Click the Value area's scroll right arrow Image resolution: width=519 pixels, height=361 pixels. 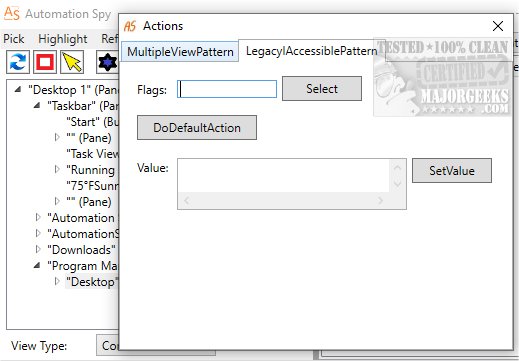pyautogui.click(x=380, y=200)
